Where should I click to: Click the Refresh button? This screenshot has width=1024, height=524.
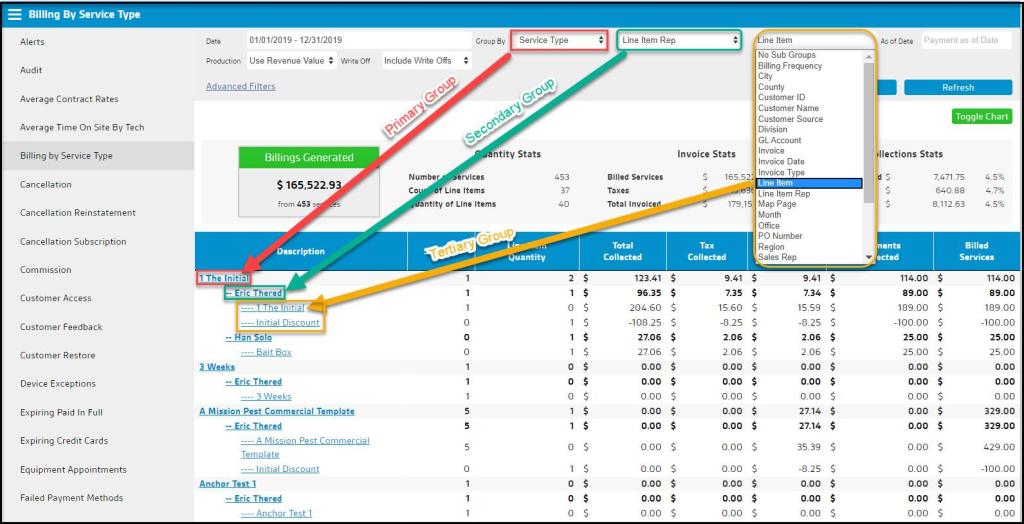[957, 88]
